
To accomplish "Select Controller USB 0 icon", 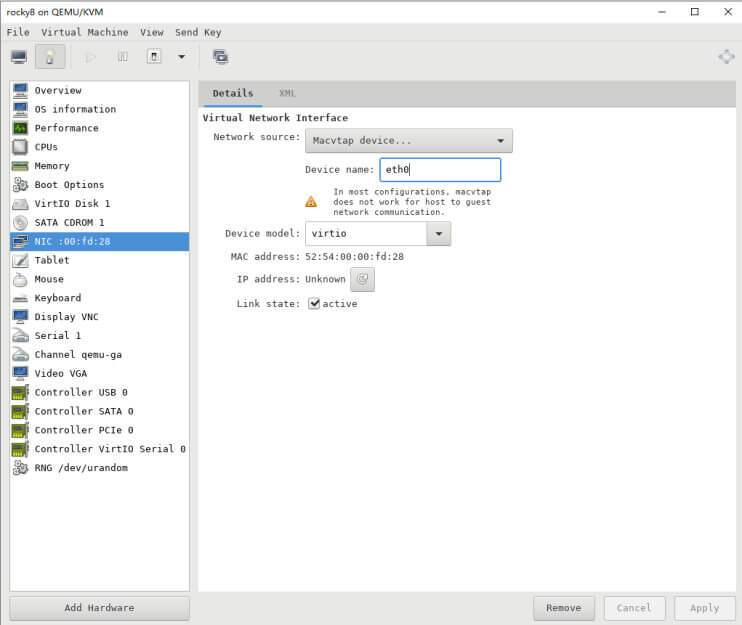I will [20, 392].
